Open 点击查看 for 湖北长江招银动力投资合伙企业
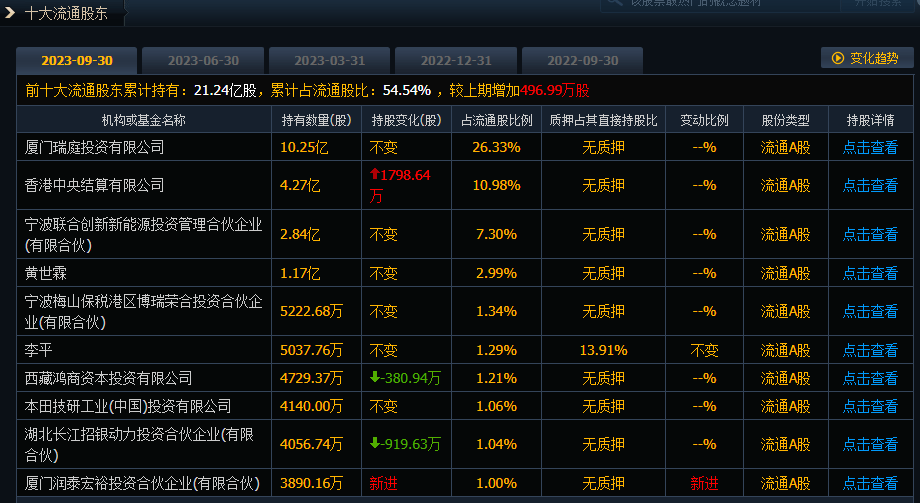Screen dimensions: 920x503 coord(870,444)
